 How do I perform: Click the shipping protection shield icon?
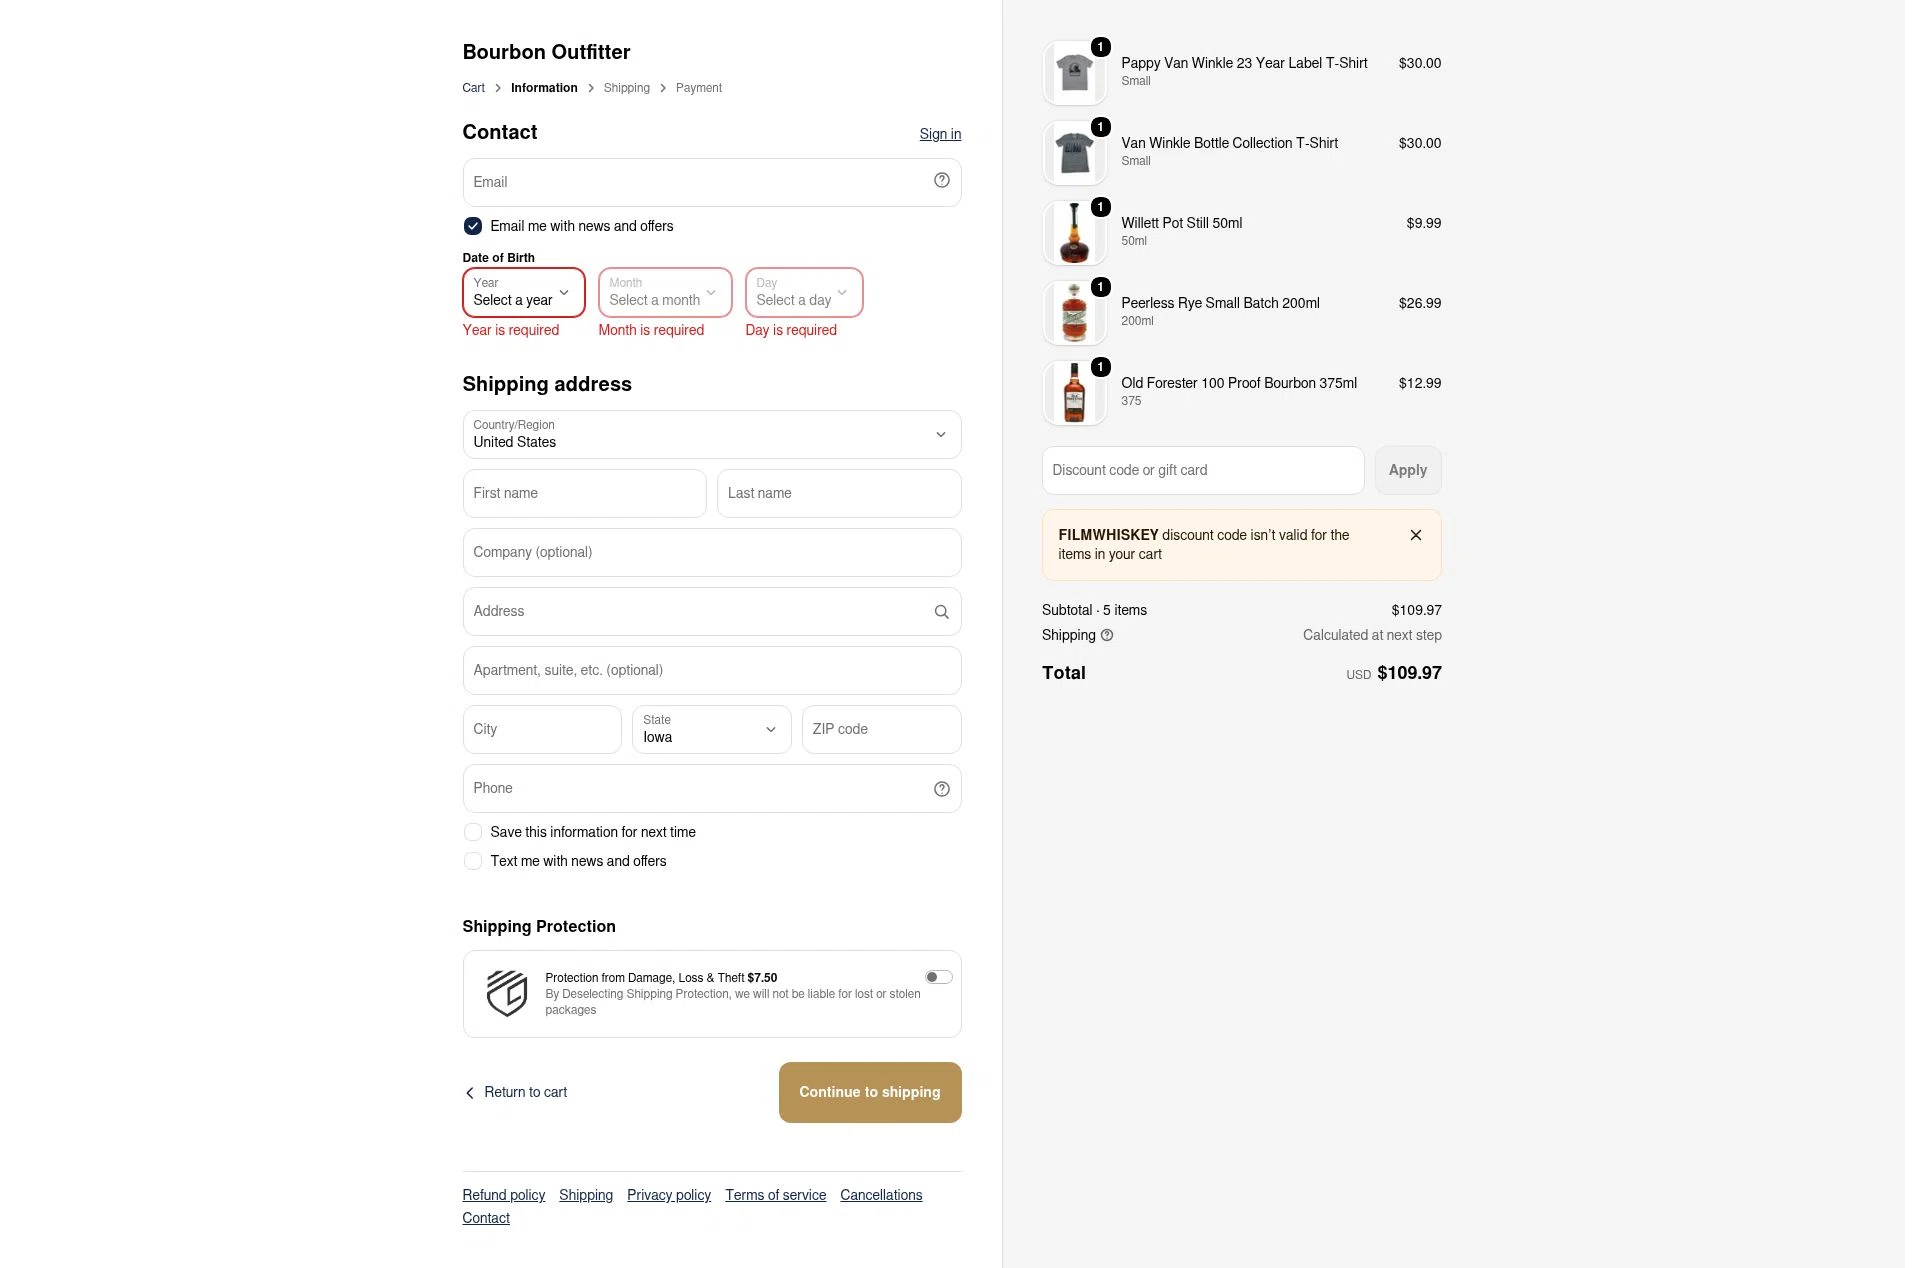click(x=507, y=993)
